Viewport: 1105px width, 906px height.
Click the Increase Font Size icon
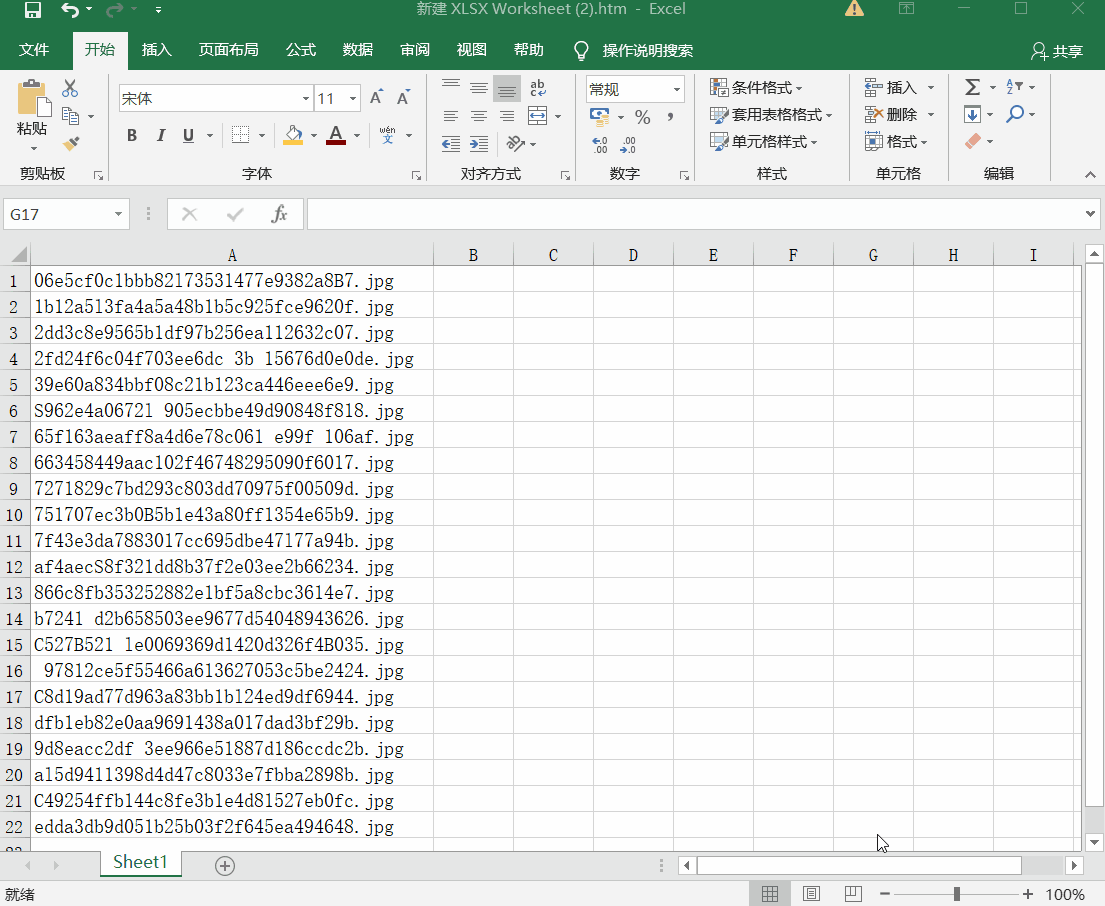[376, 98]
